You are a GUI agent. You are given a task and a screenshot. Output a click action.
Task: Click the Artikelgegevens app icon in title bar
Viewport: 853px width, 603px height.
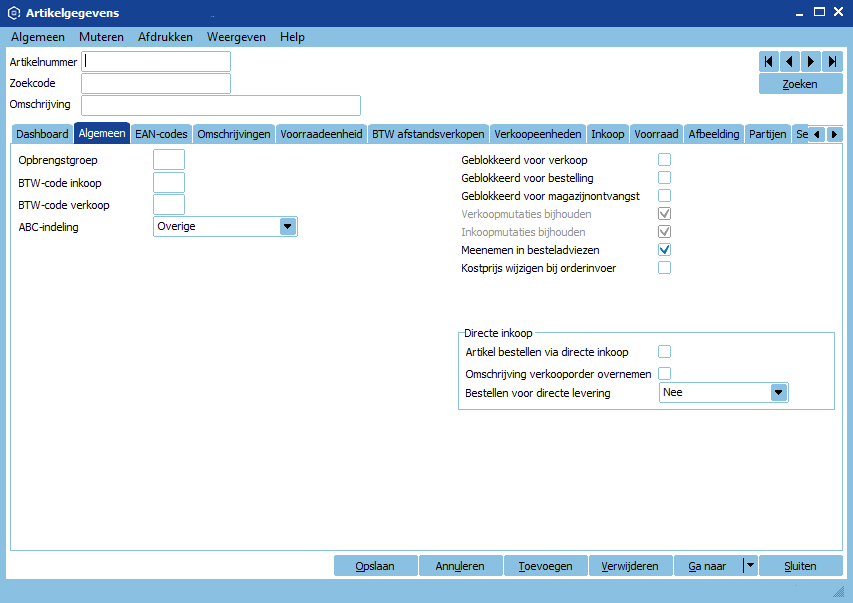click(14, 13)
